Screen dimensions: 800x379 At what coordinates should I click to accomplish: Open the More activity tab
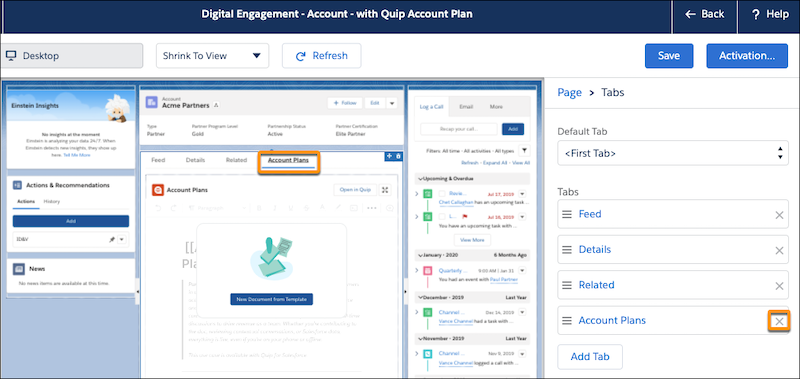pyautogui.click(x=496, y=107)
